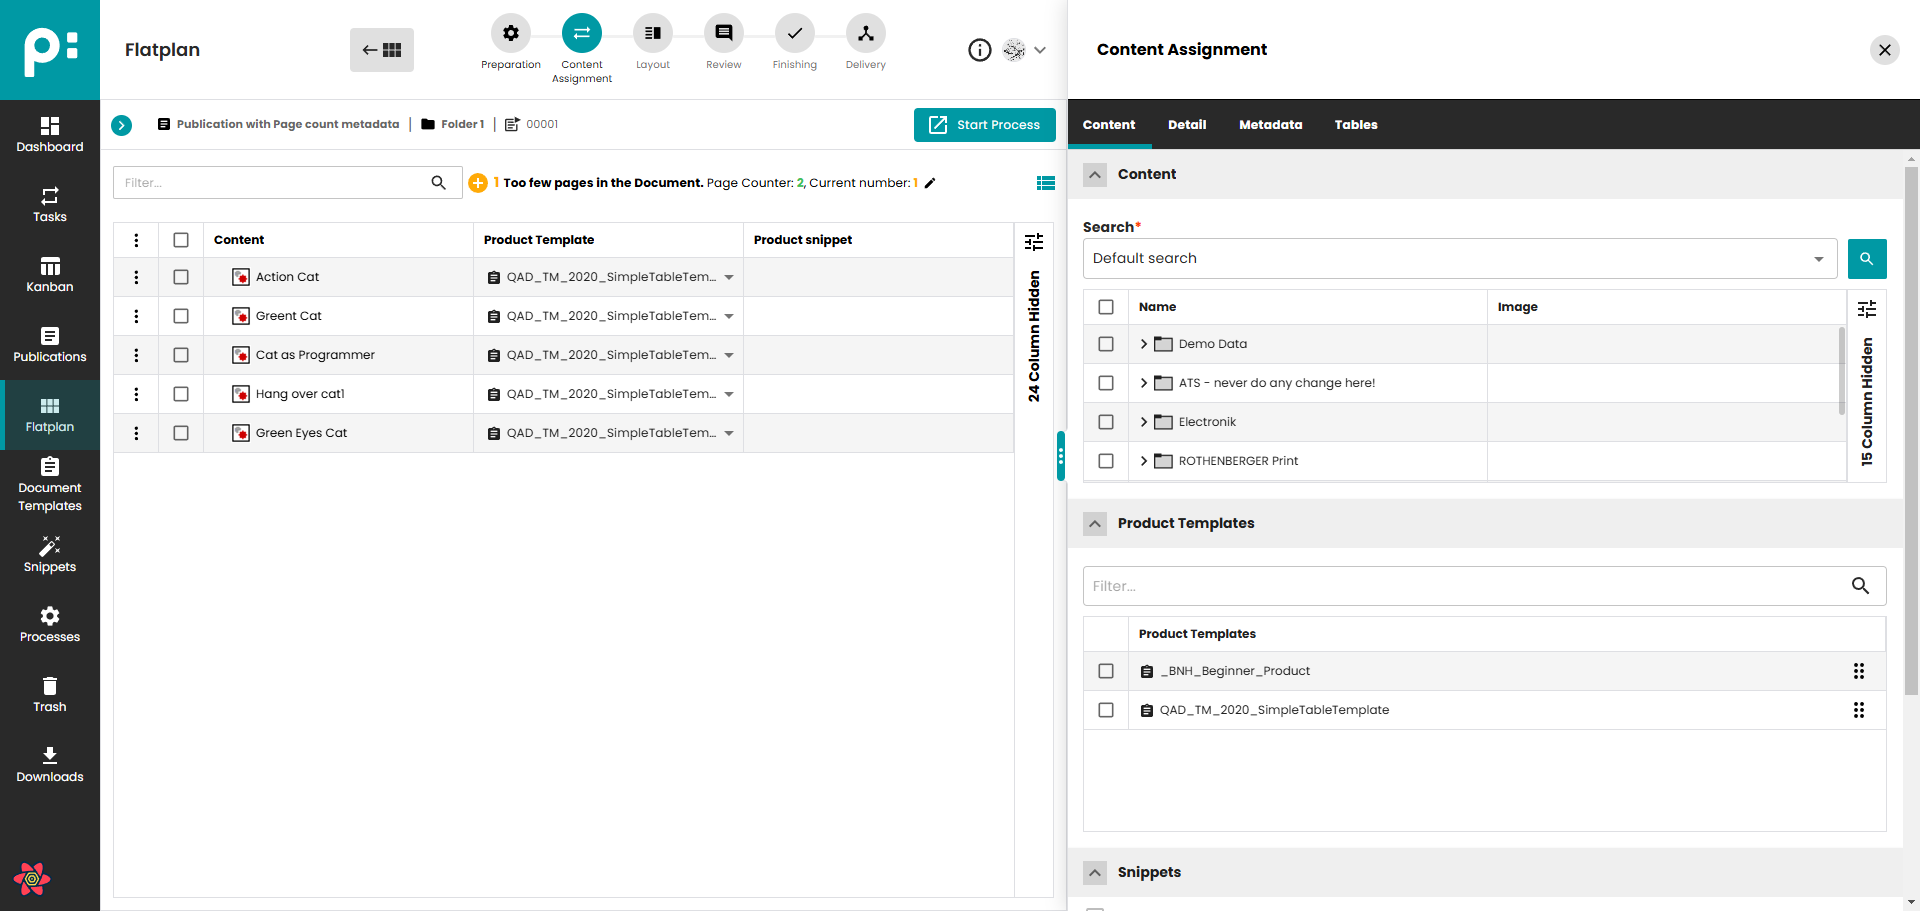This screenshot has width=1920, height=911.
Task: Click the pencil icon to edit page number
Action: pos(930,183)
